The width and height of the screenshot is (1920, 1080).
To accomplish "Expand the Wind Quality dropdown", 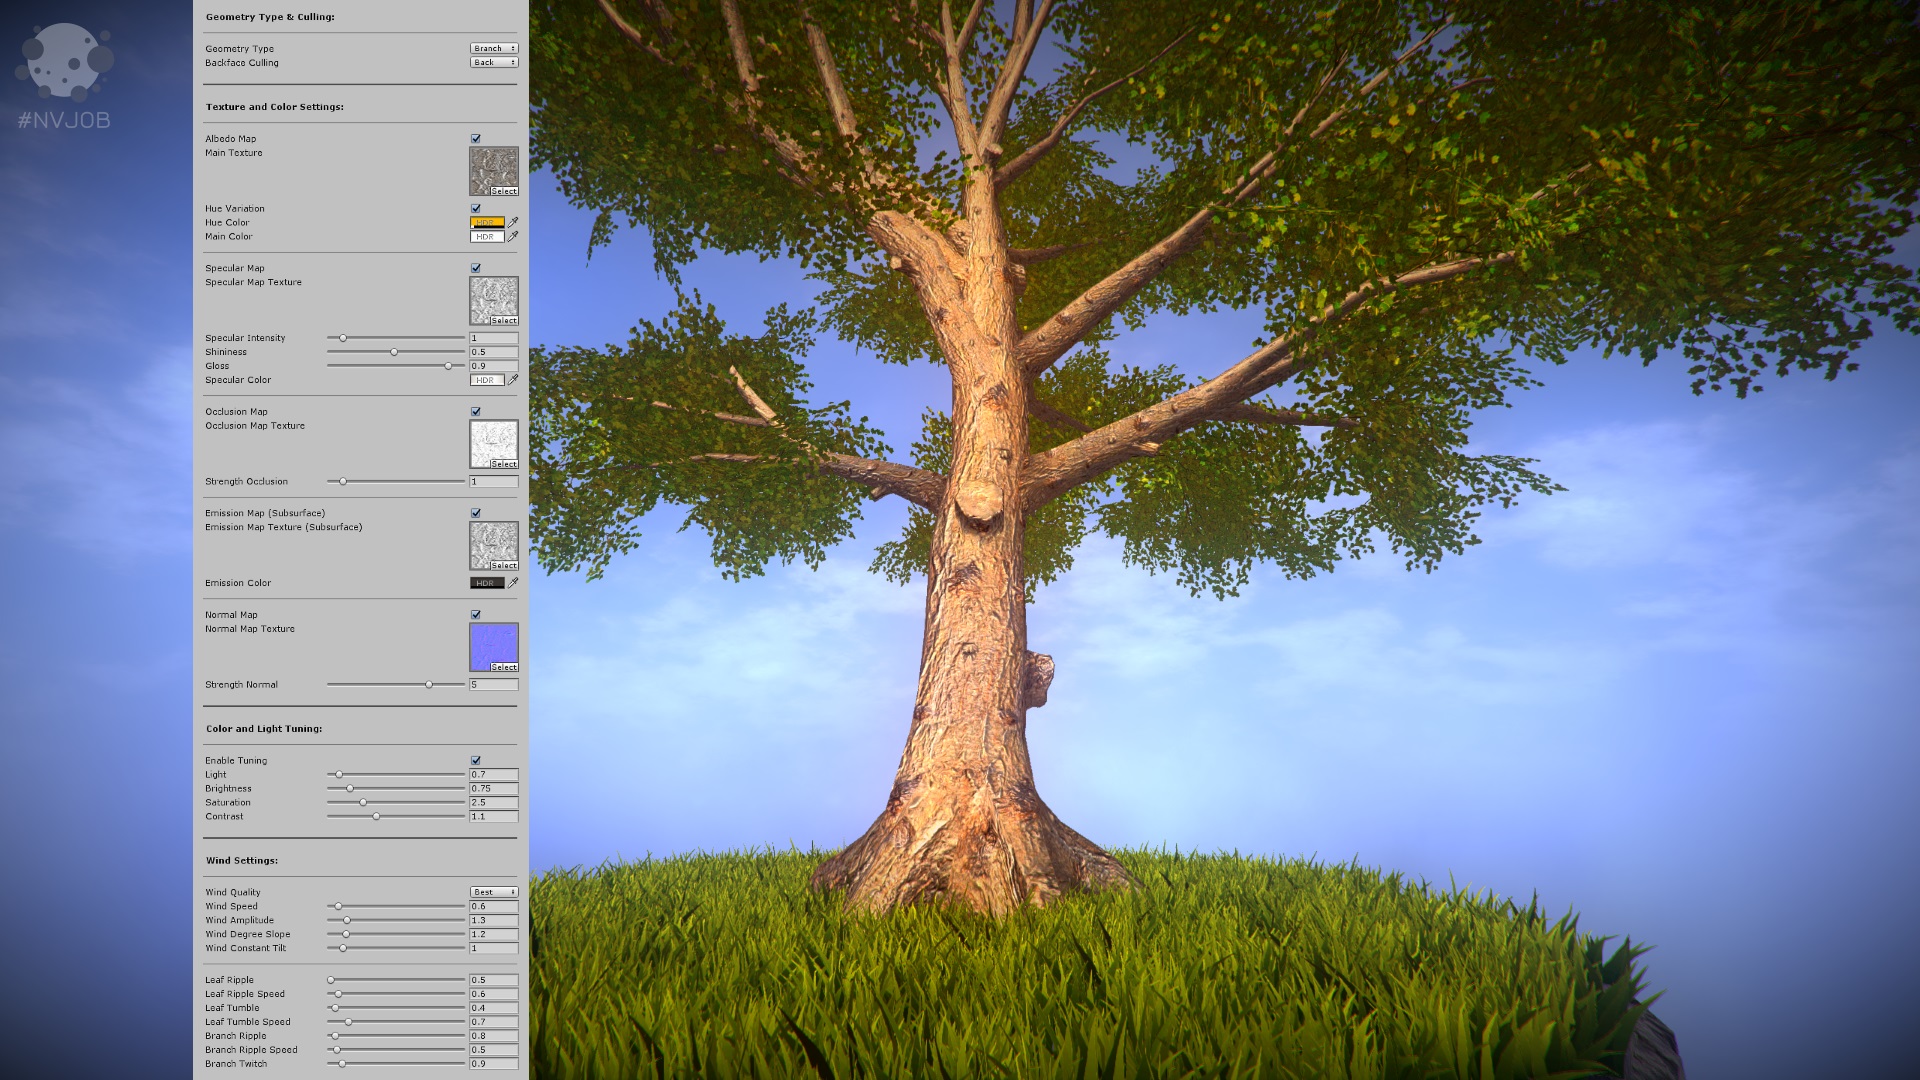I will coord(494,892).
